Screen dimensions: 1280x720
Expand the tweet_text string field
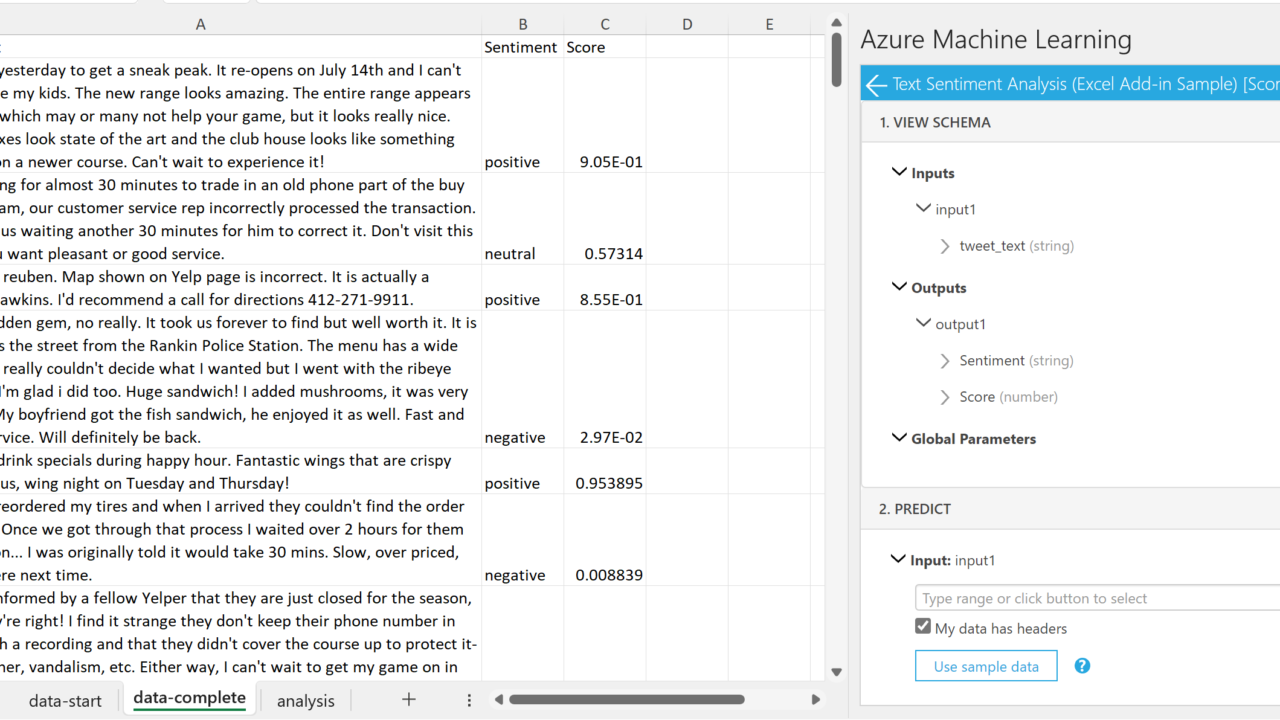pos(945,246)
